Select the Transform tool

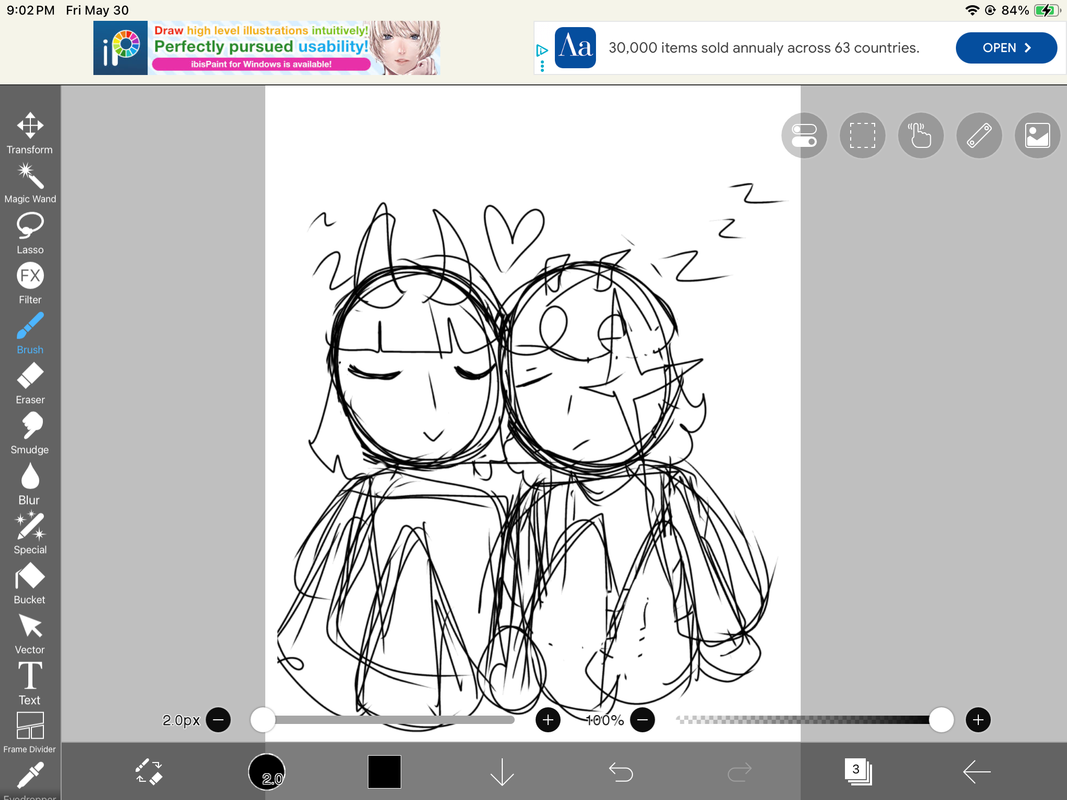coord(30,133)
